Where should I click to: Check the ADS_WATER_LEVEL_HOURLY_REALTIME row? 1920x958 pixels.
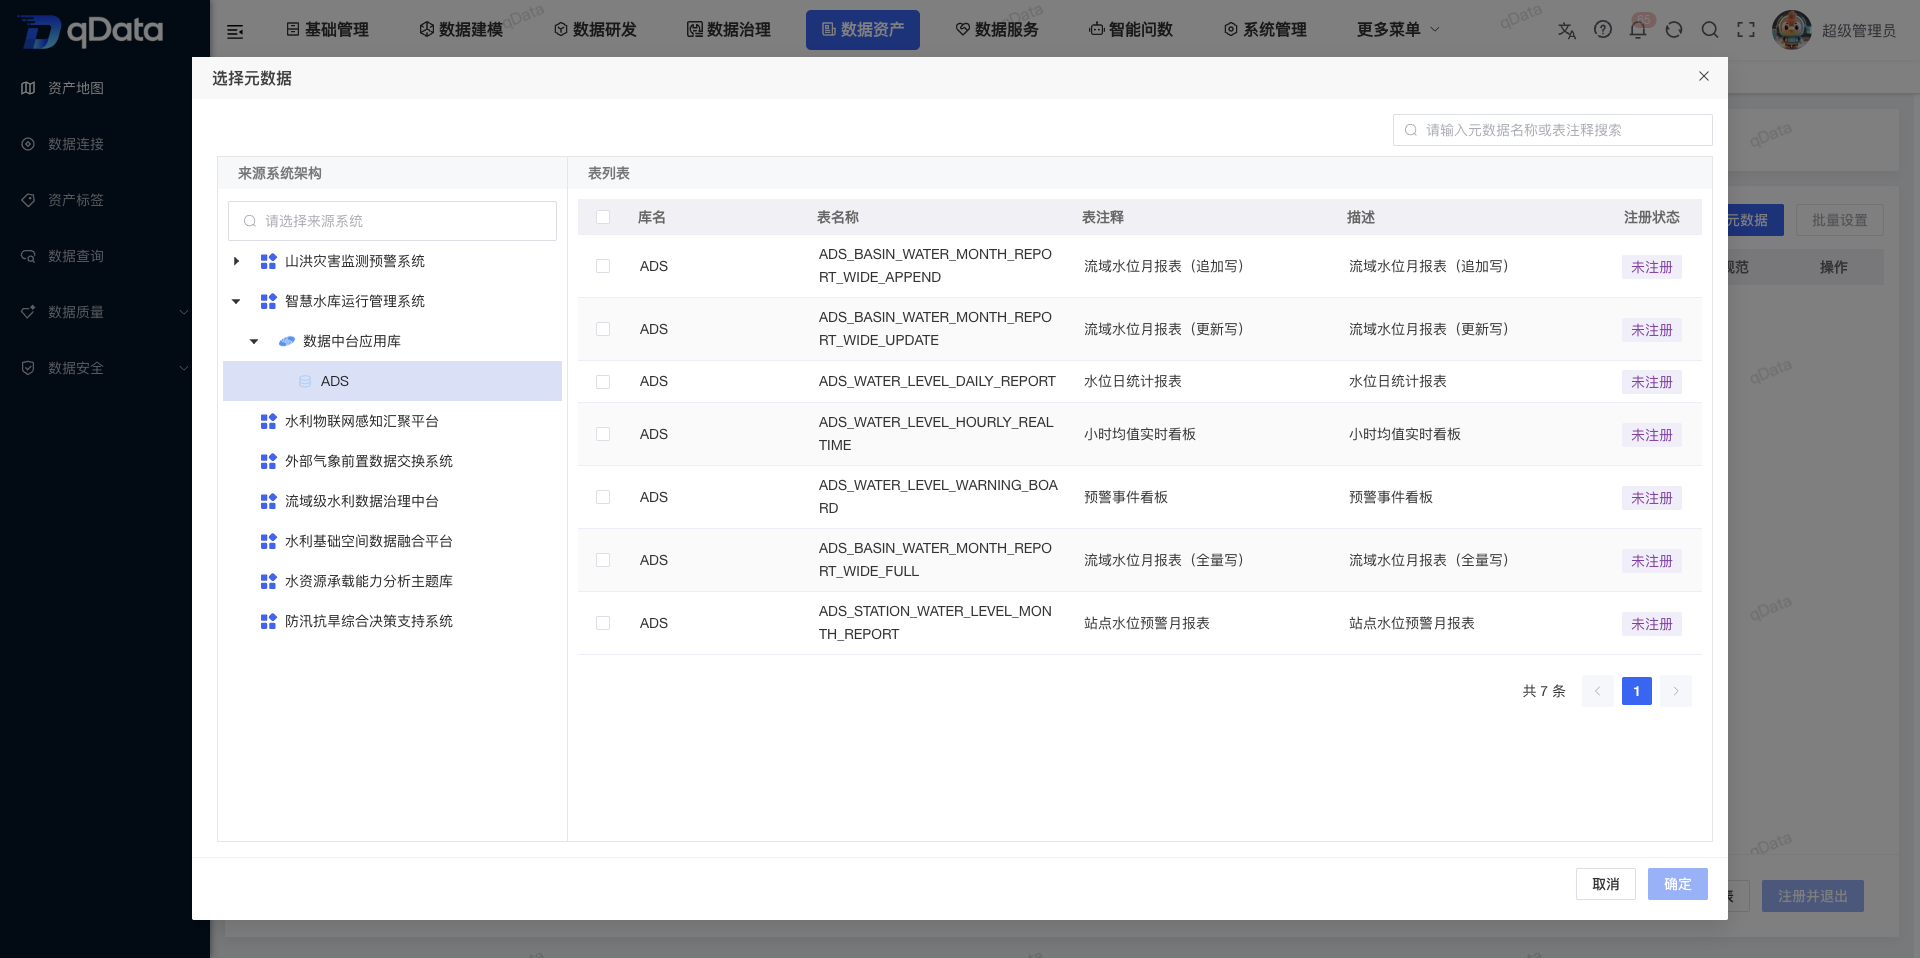603,434
